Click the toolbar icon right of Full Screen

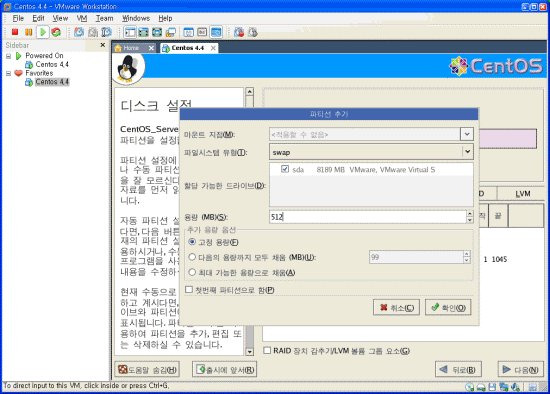170,32
